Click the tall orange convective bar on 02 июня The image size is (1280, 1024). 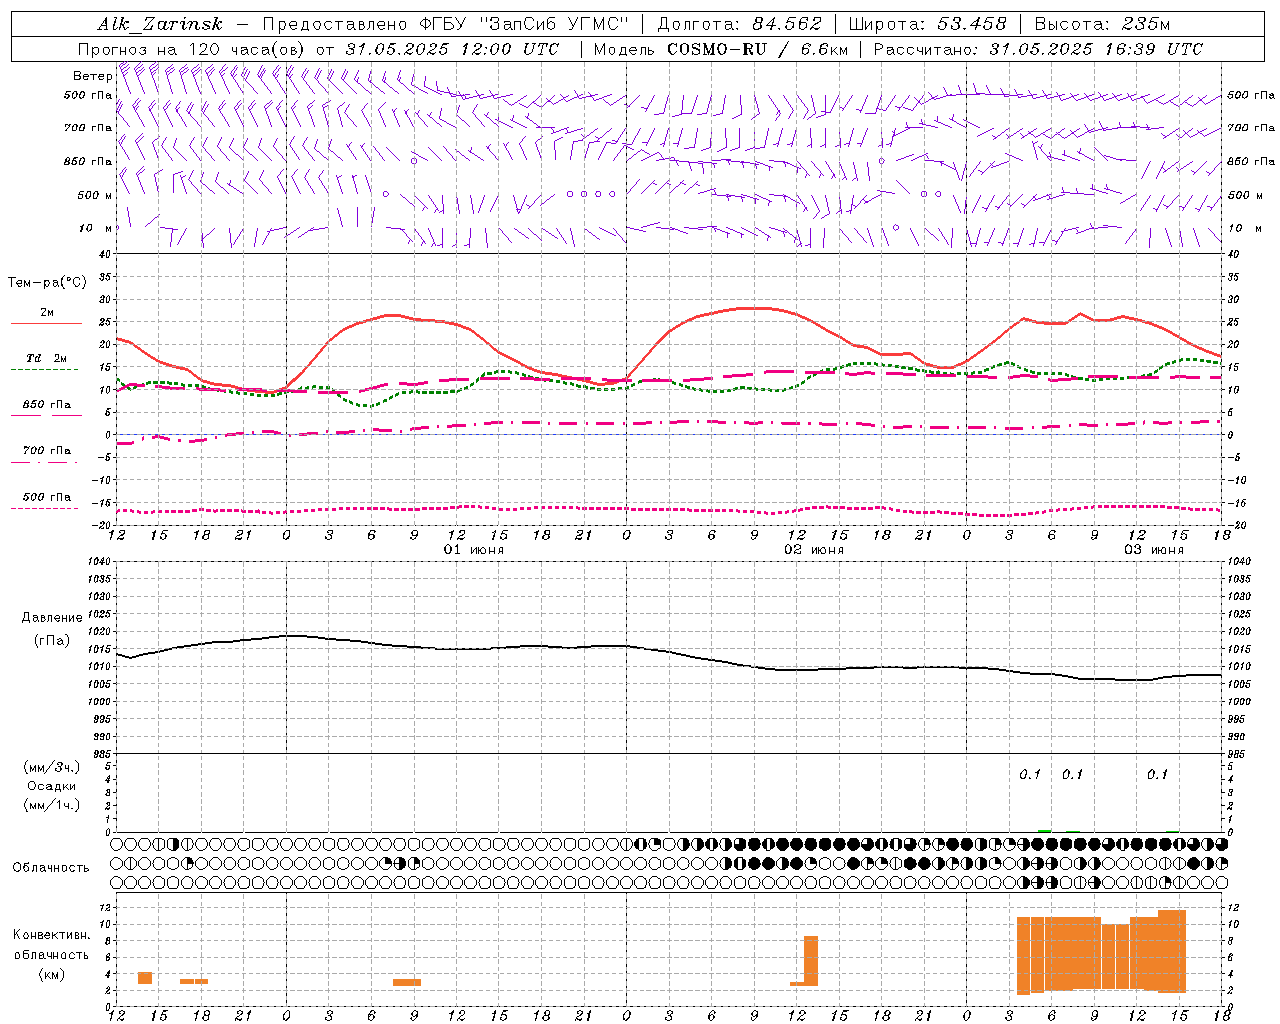coord(811,961)
